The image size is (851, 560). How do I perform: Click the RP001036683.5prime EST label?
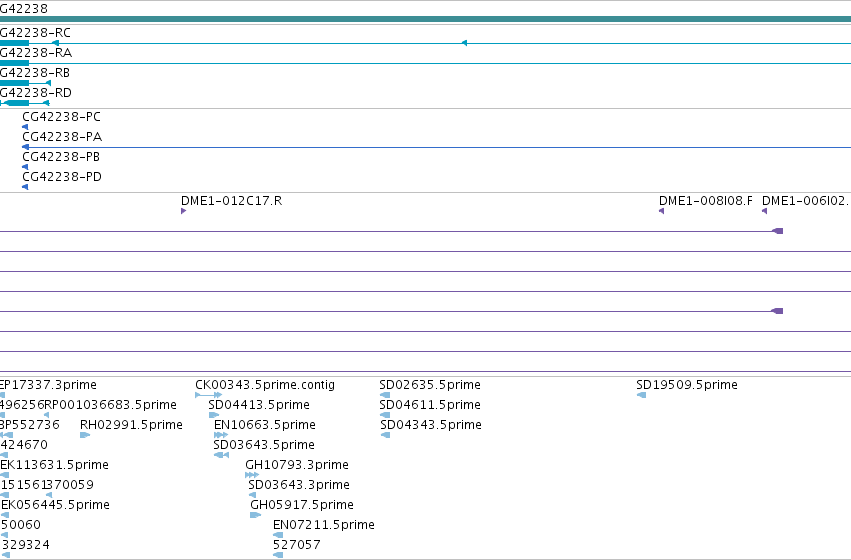[111, 405]
